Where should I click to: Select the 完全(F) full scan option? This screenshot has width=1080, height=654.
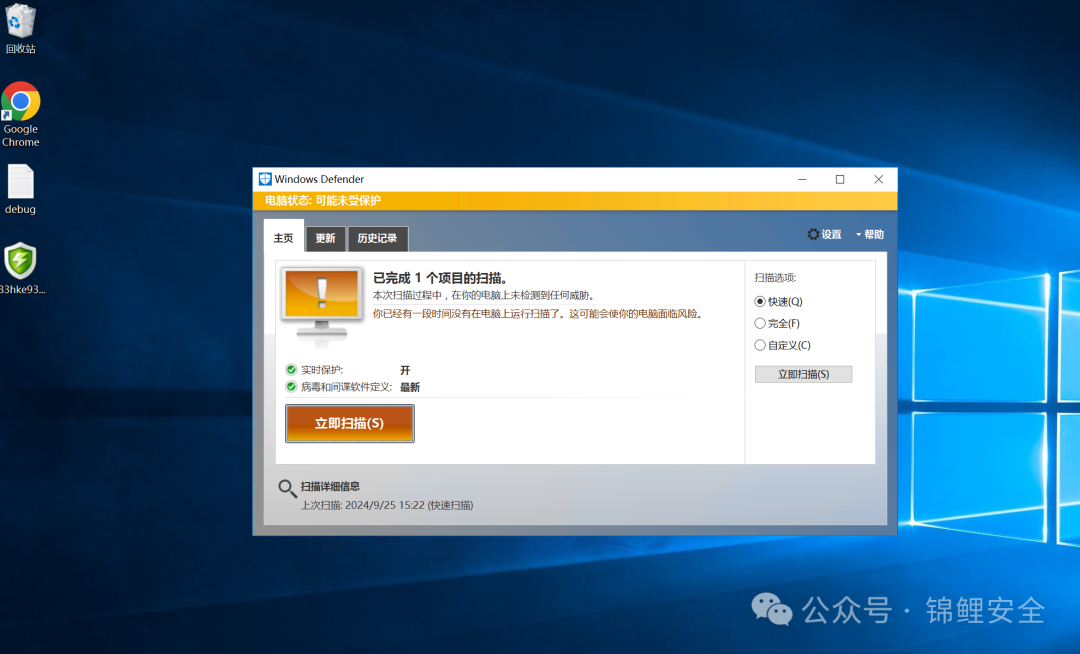click(778, 324)
